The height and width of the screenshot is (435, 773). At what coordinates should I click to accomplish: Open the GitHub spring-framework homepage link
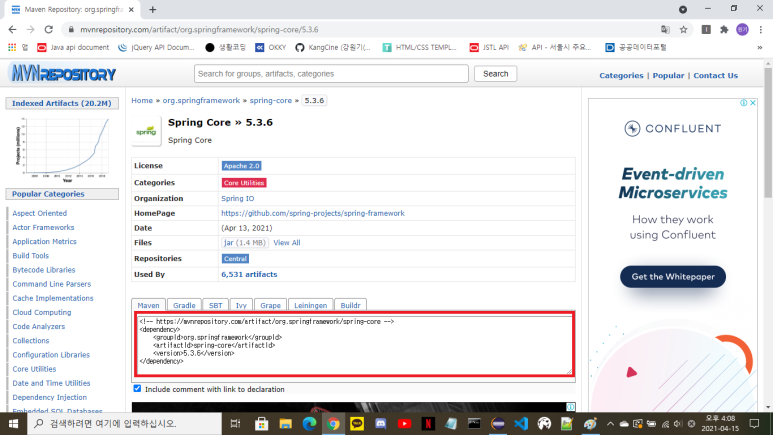(313, 213)
